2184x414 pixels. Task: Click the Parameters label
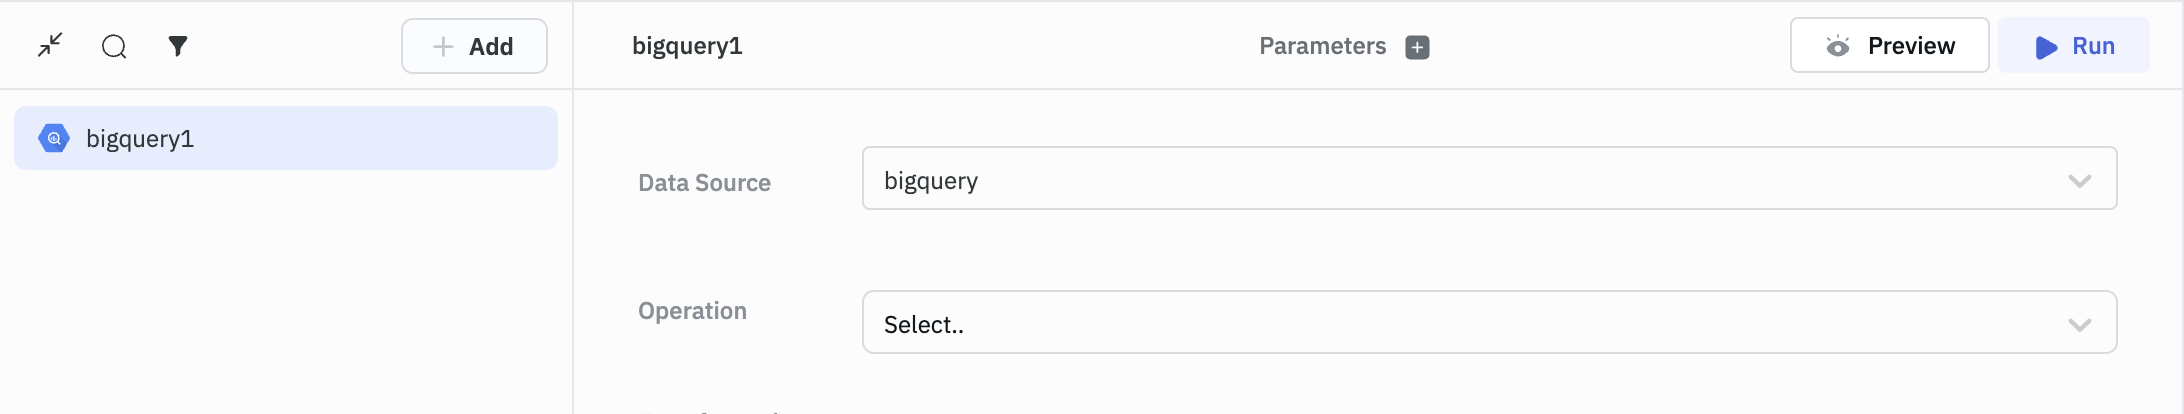[1322, 46]
